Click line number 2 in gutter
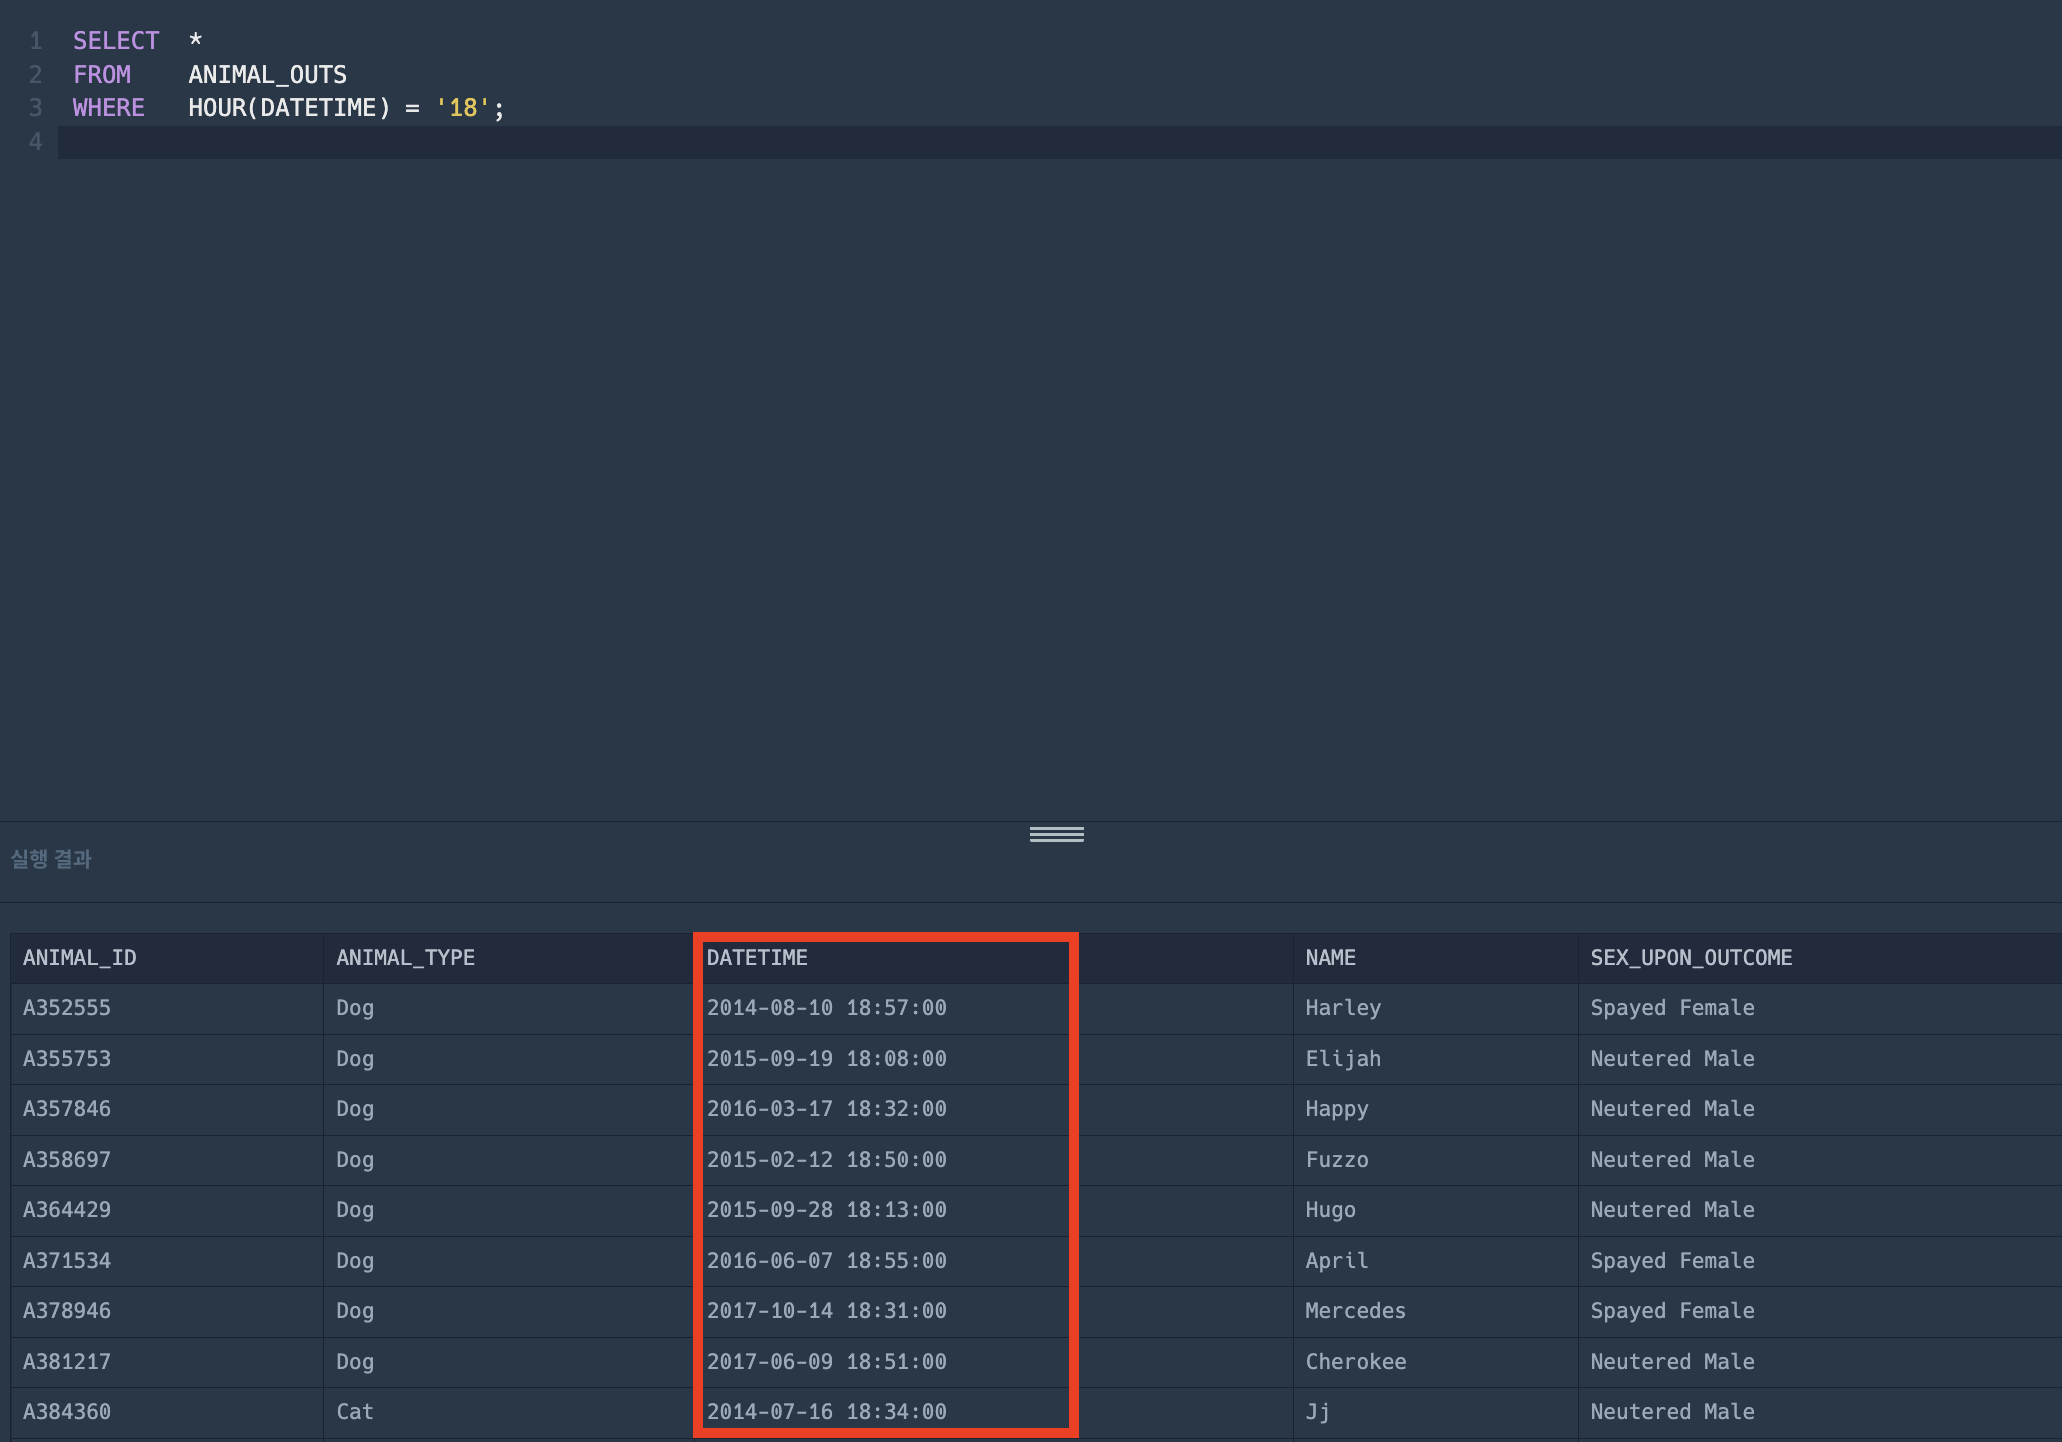 pyautogui.click(x=36, y=75)
